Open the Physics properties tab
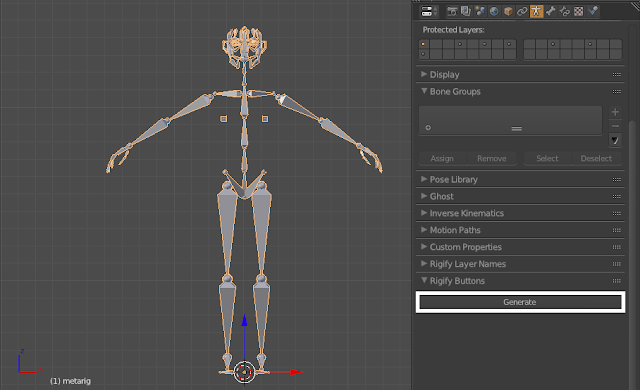The height and width of the screenshot is (390, 640). pyautogui.click(x=593, y=11)
